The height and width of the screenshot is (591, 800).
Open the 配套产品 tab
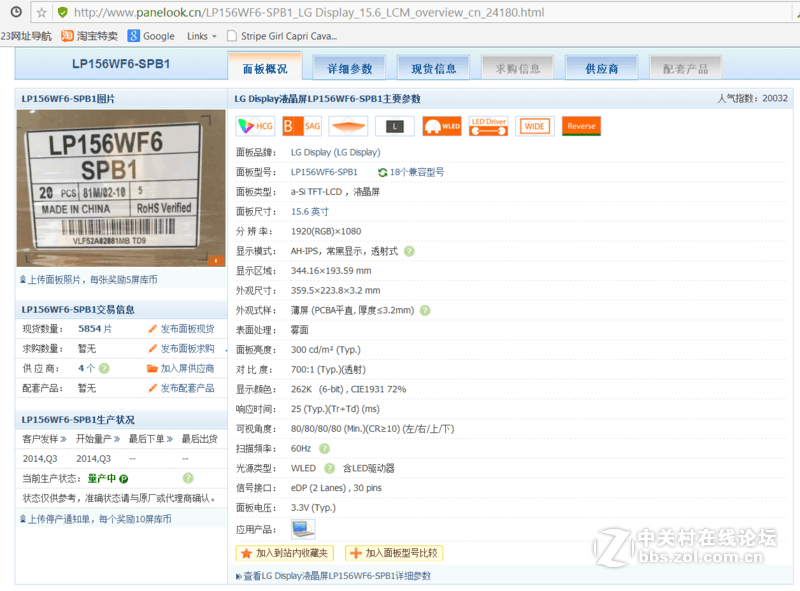click(x=686, y=68)
